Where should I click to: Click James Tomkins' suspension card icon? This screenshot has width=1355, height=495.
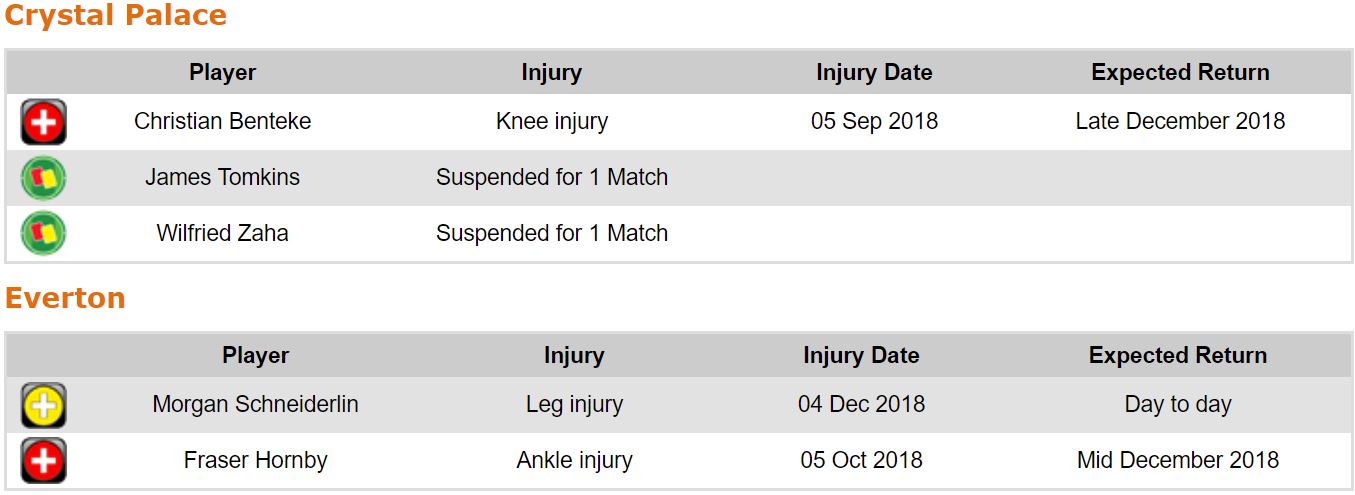click(x=43, y=178)
